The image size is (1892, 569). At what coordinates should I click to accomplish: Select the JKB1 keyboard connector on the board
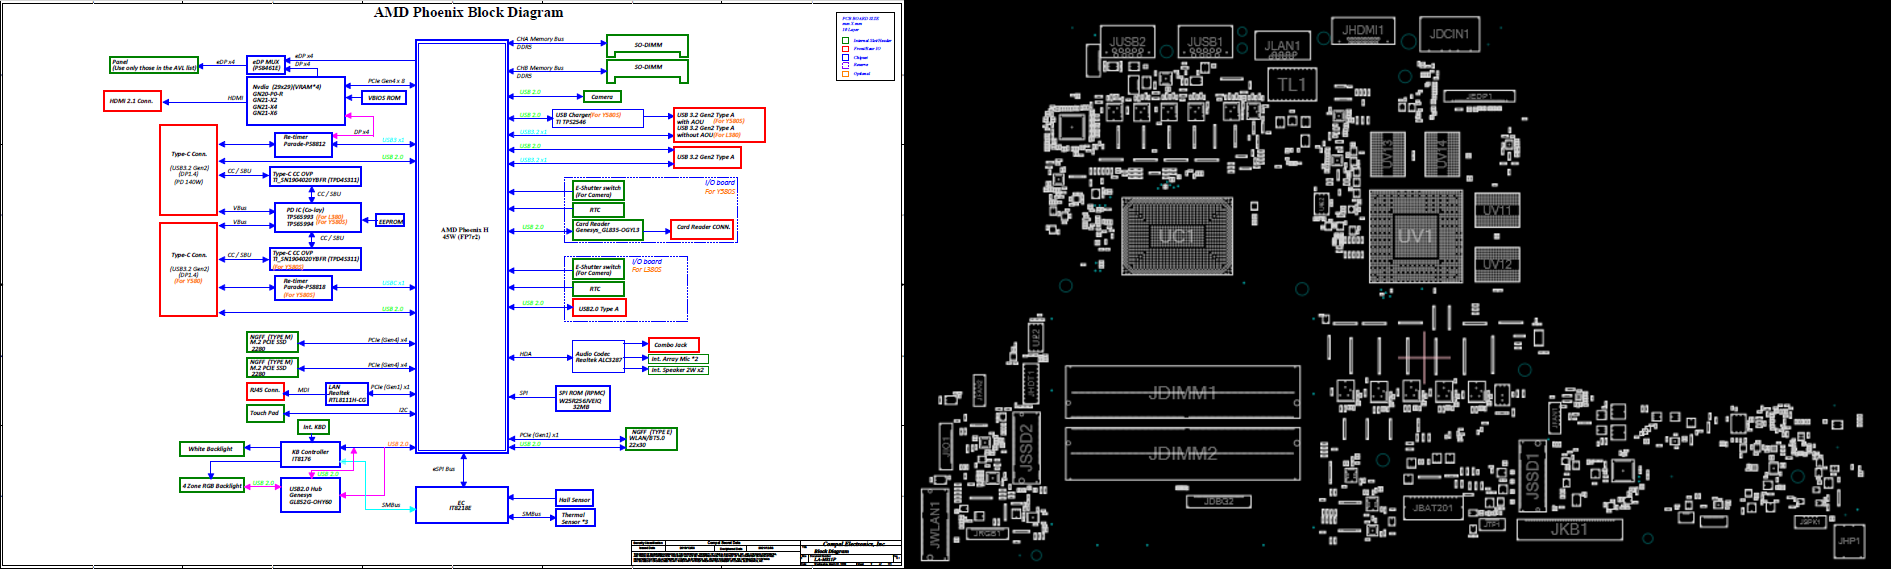1569,529
